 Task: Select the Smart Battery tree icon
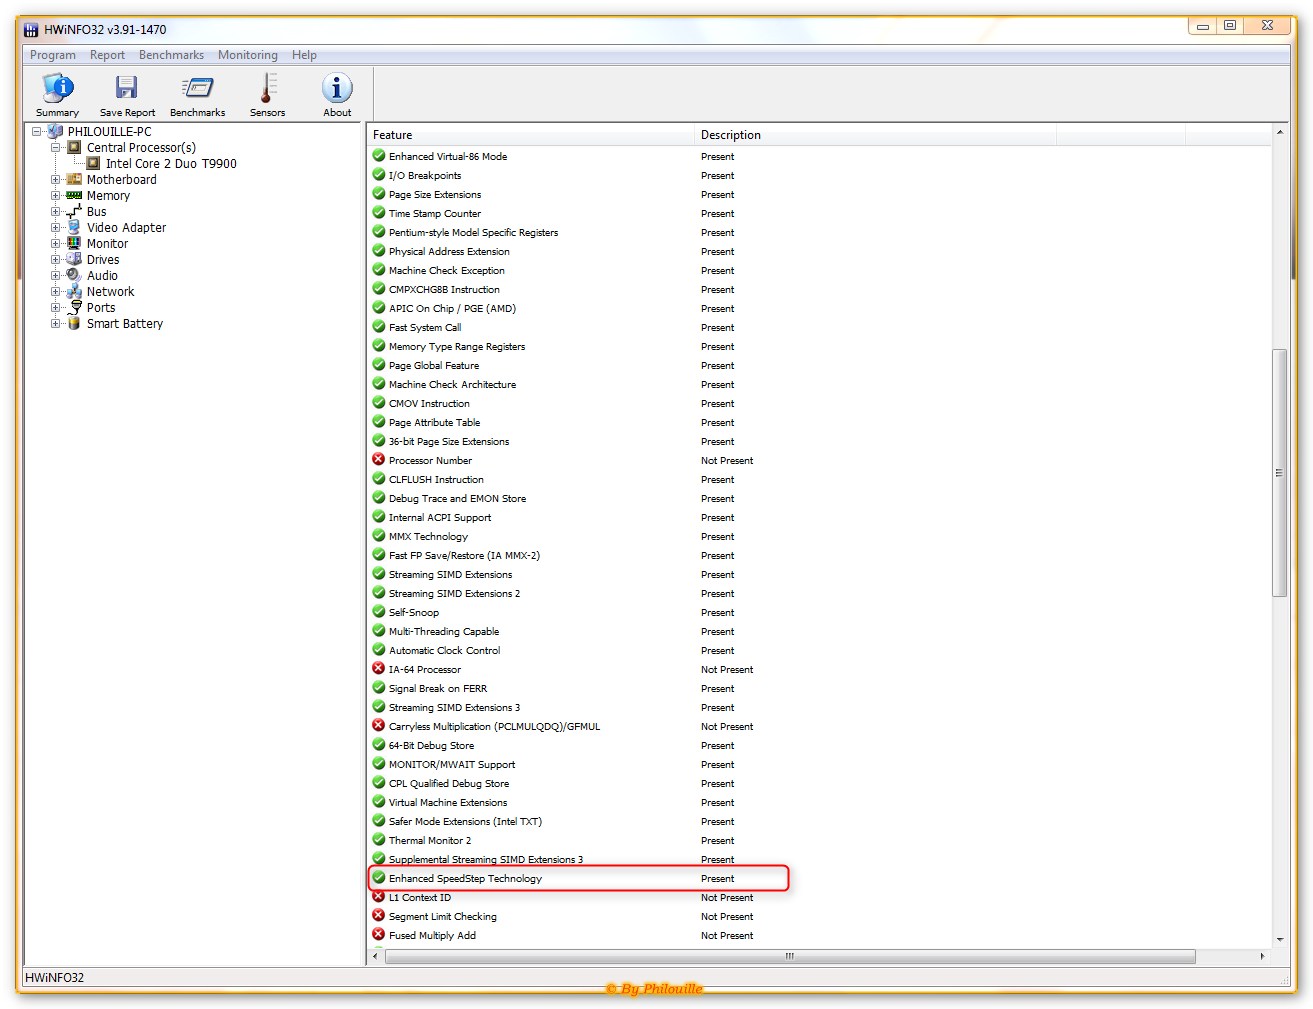pos(74,324)
